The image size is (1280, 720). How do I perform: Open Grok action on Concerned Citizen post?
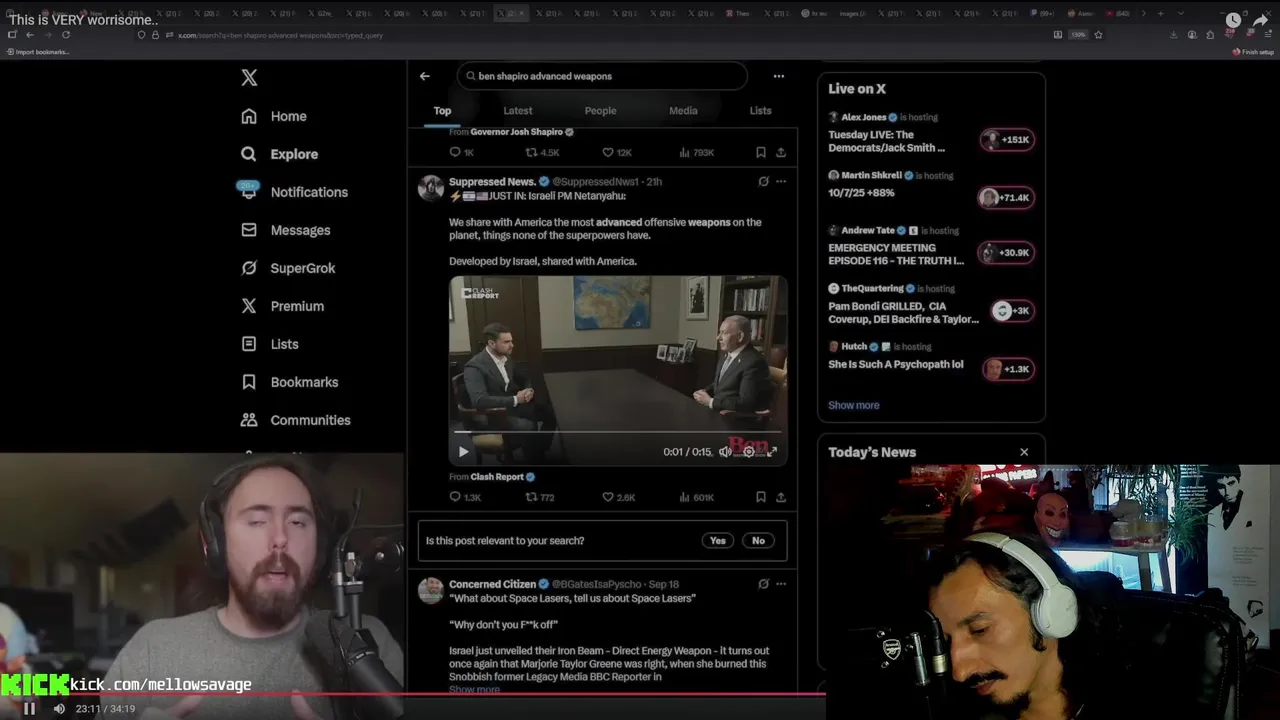[x=763, y=584]
